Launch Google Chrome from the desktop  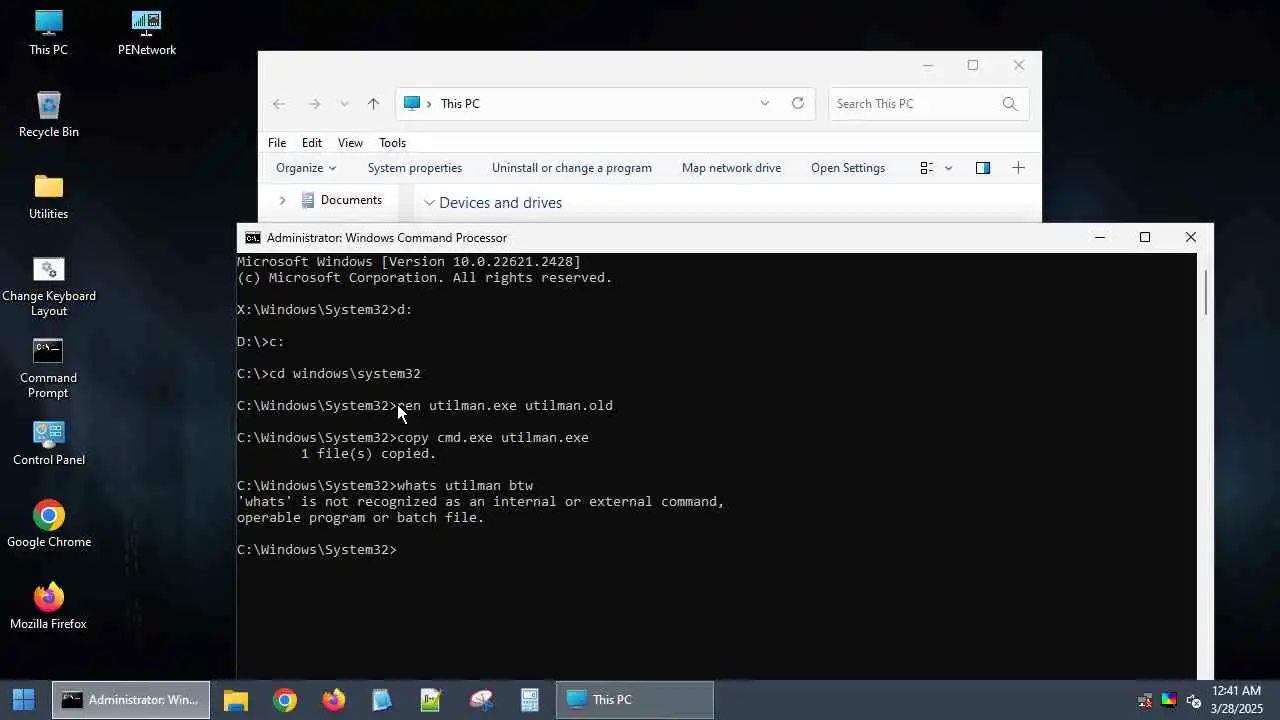pyautogui.click(x=48, y=524)
